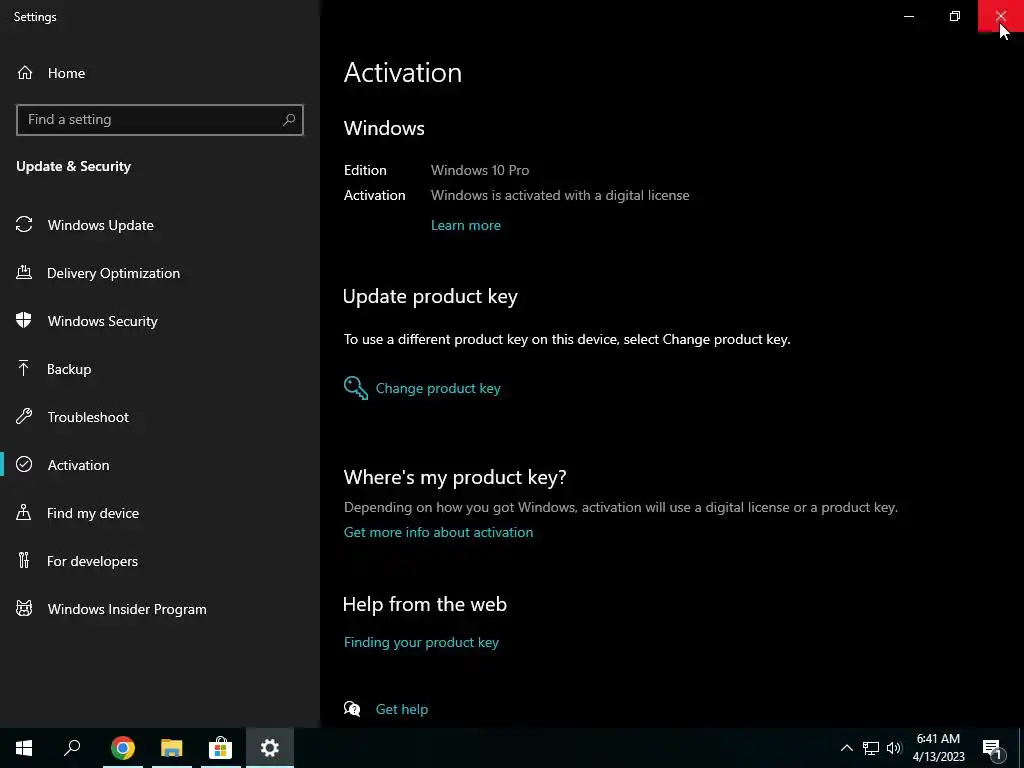
Task: Restore down the Settings window
Action: tap(955, 16)
